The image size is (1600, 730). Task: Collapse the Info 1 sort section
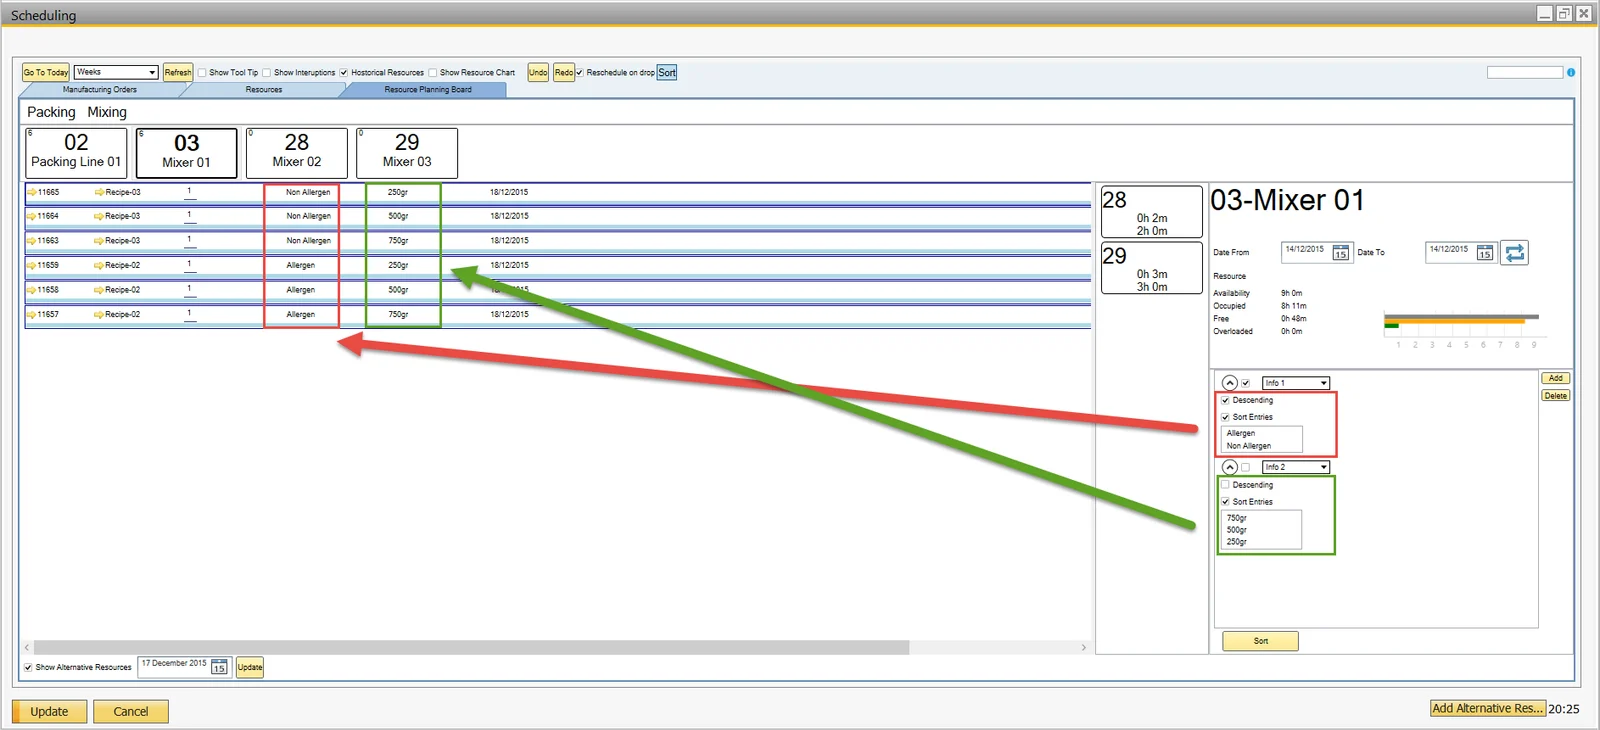(x=1230, y=383)
